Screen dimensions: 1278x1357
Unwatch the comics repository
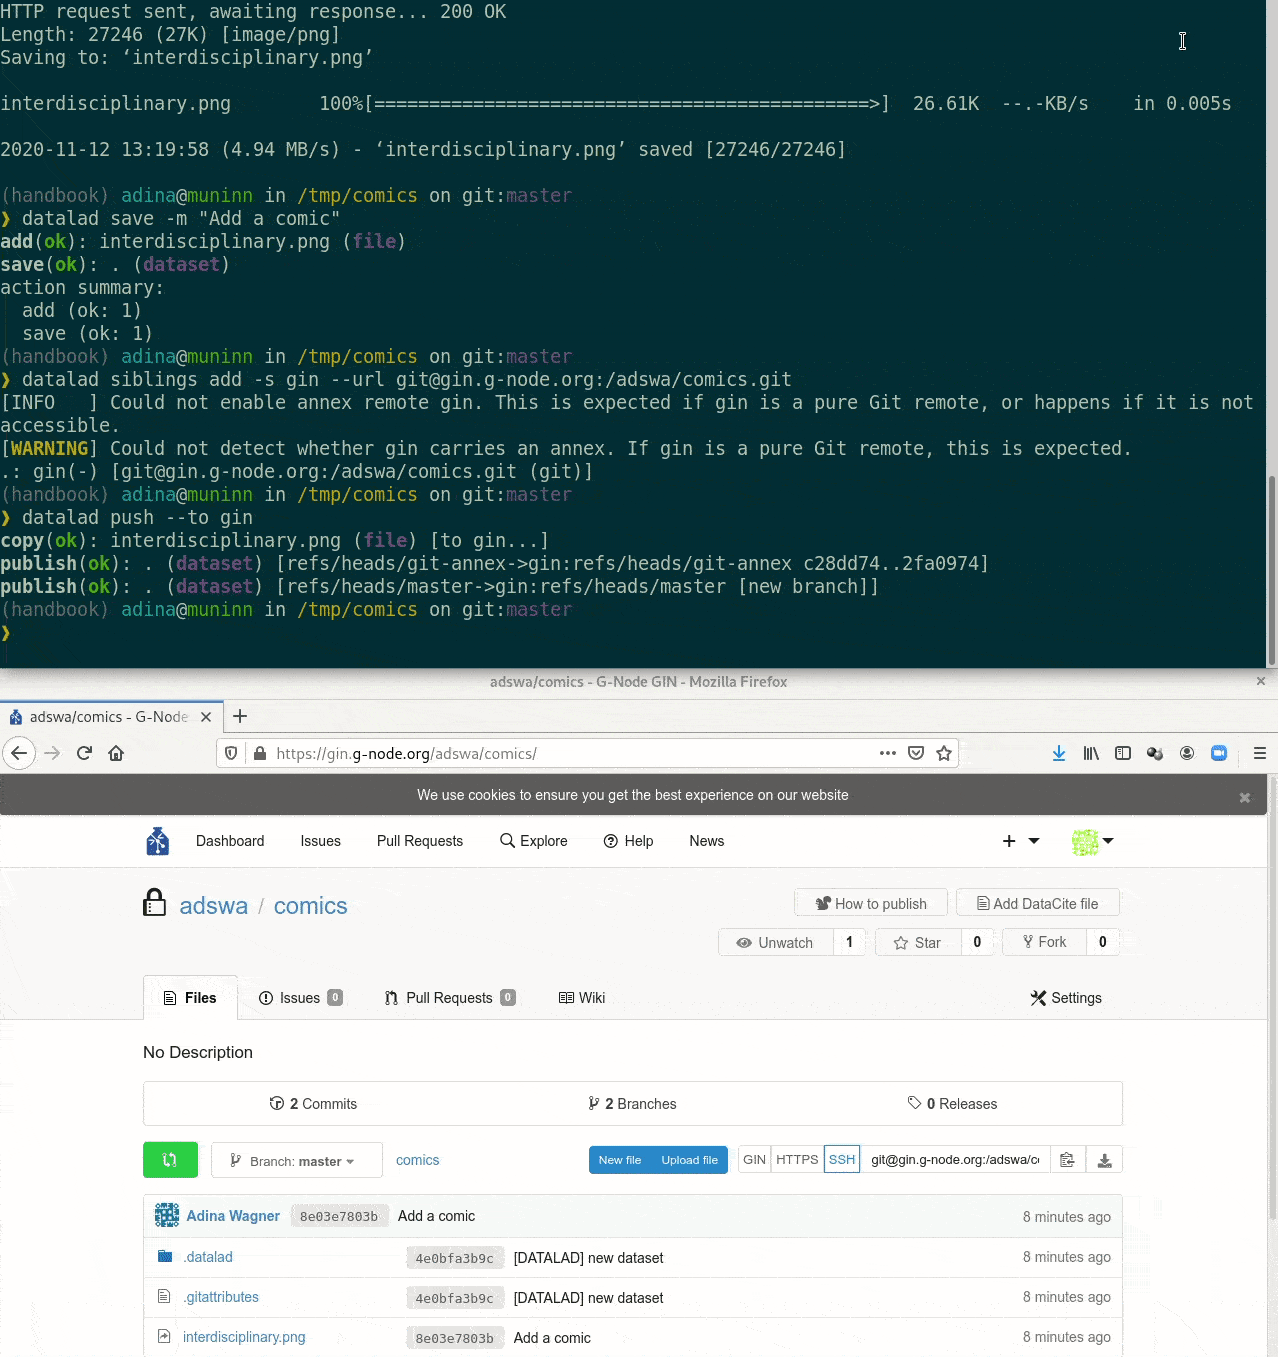(776, 942)
